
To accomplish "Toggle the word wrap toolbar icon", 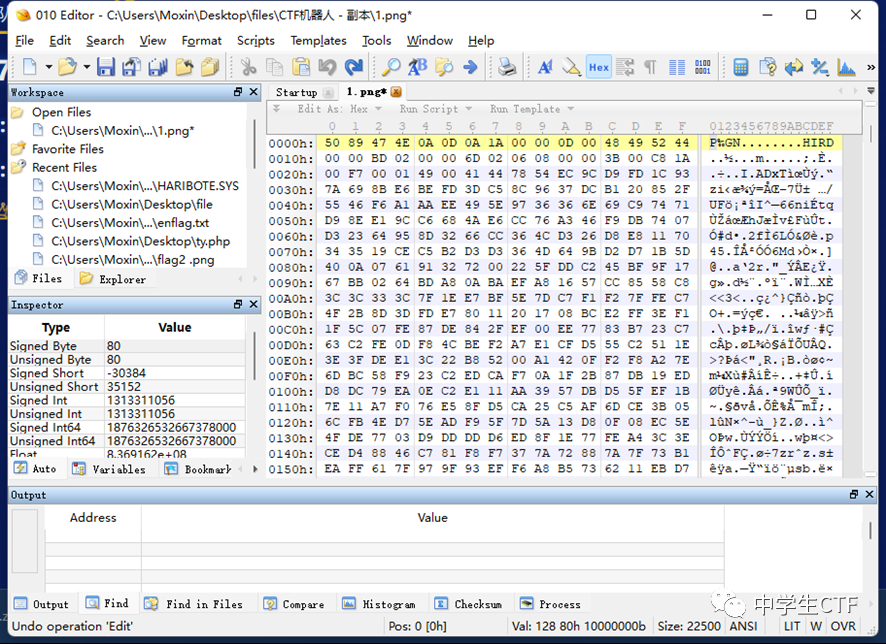I will tap(625, 67).
